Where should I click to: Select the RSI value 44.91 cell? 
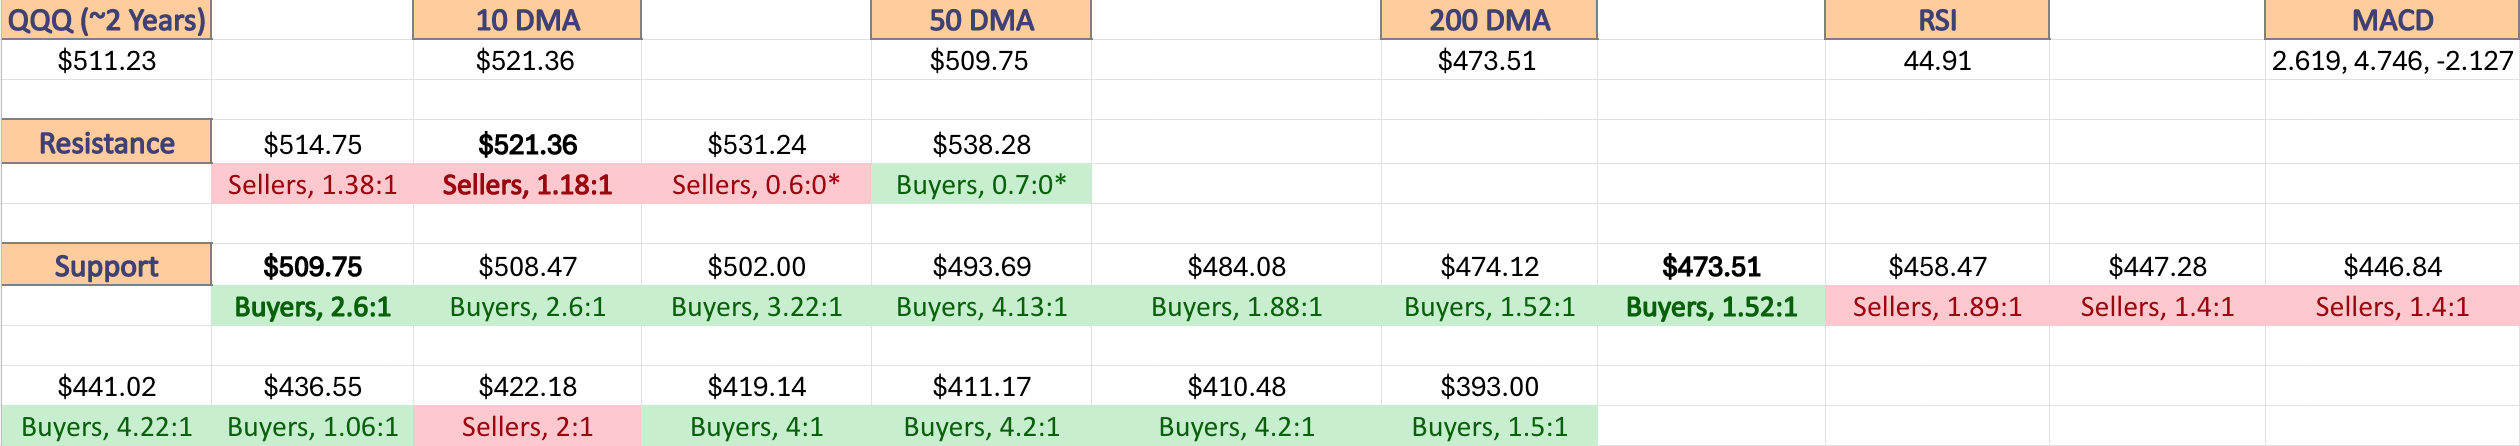pyautogui.click(x=1937, y=60)
